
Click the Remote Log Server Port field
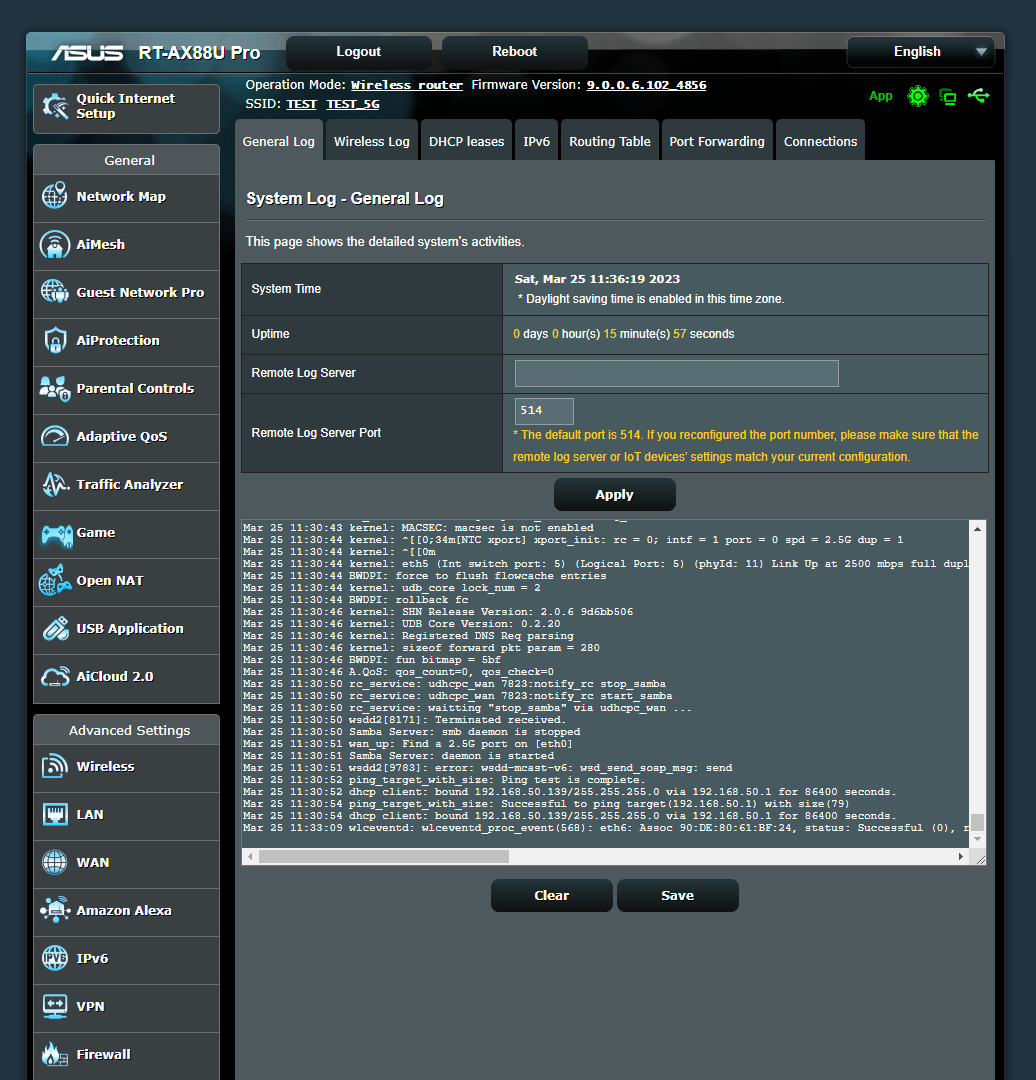(x=544, y=411)
